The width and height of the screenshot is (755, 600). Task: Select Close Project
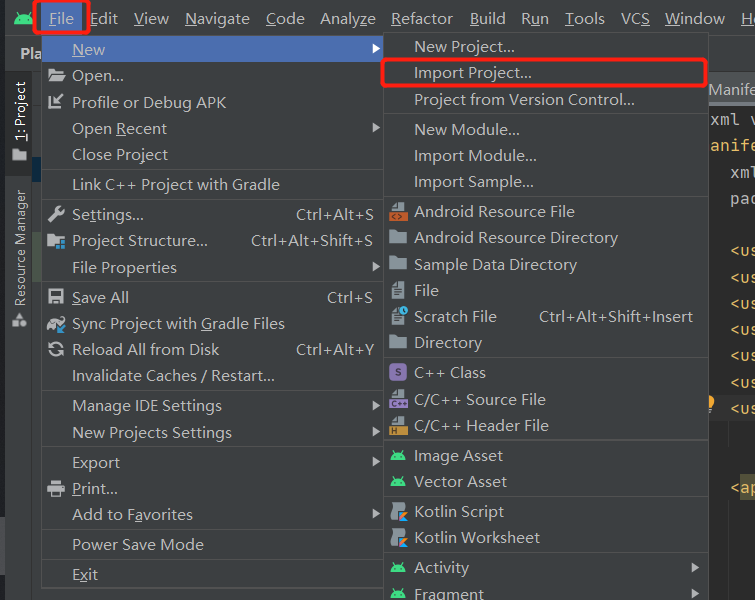[x=212, y=155]
